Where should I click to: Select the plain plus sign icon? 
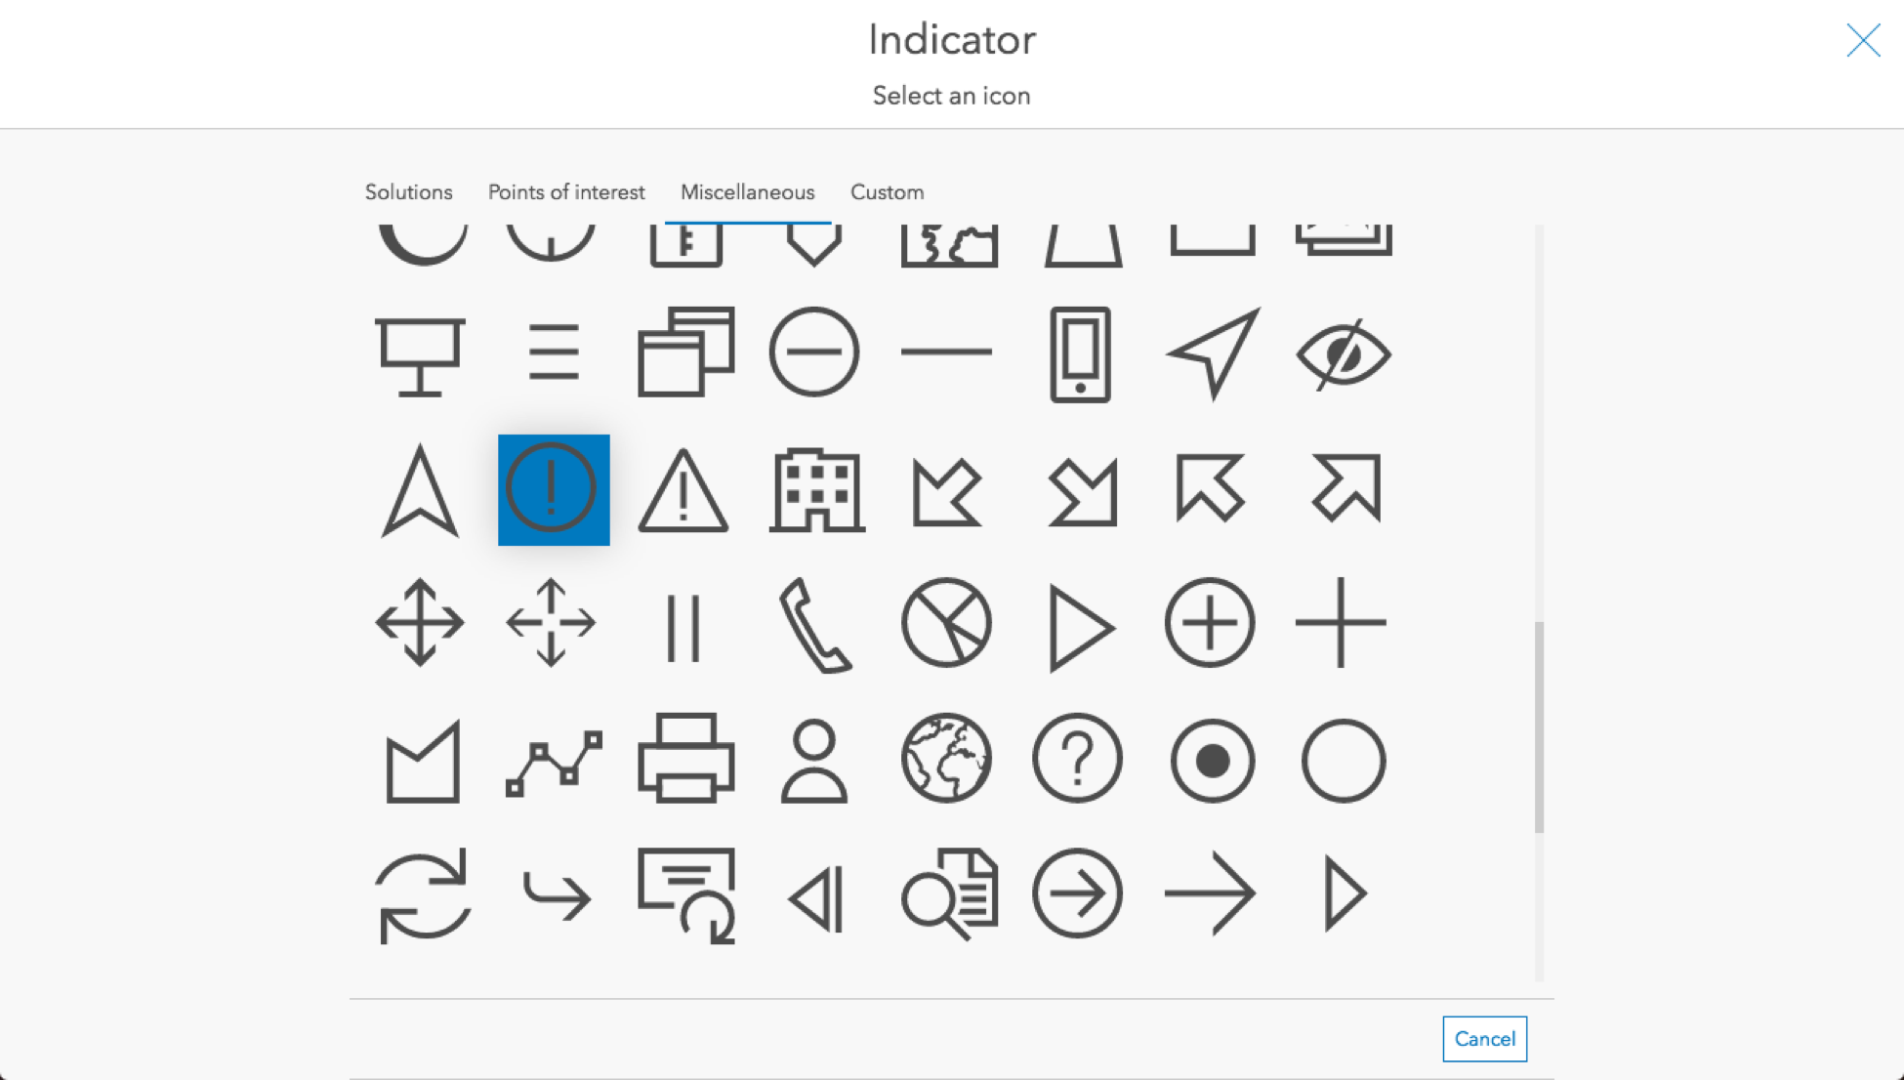(1341, 622)
